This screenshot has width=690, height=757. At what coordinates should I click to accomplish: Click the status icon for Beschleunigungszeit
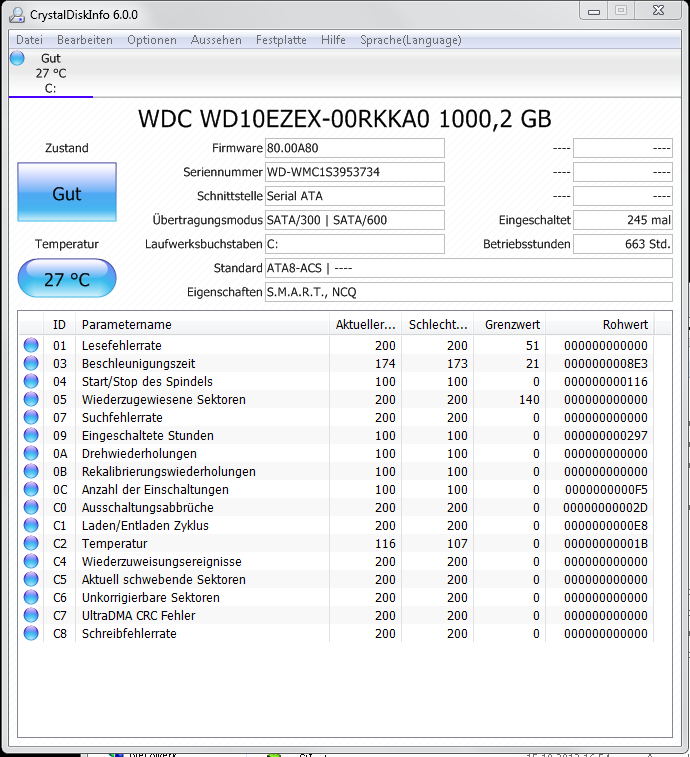31,363
